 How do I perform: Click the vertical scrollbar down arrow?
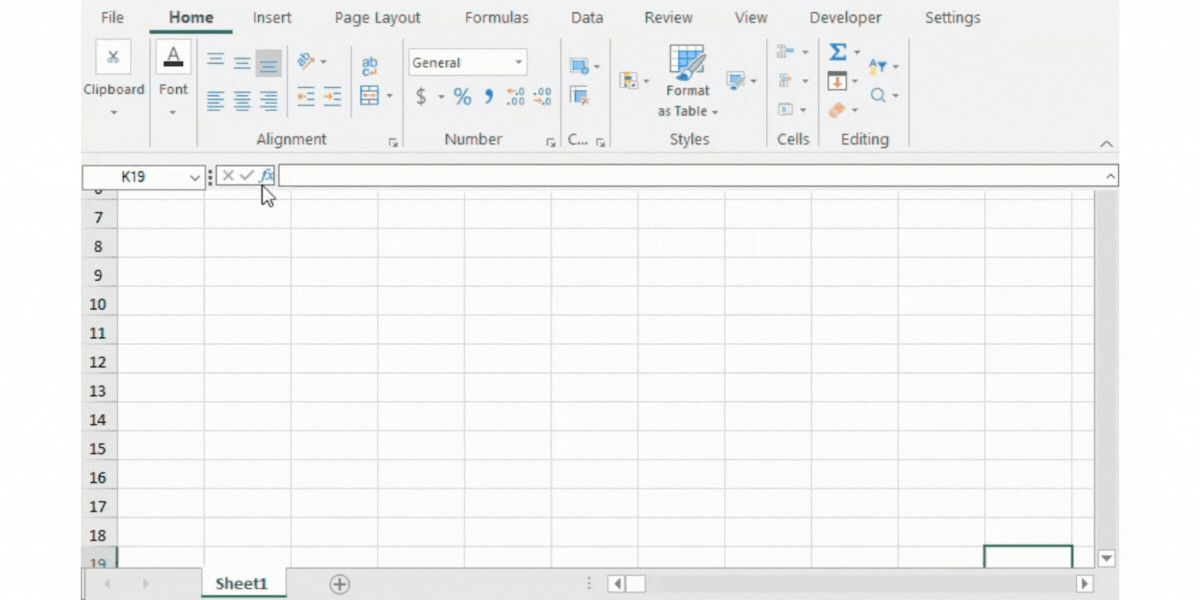pyautogui.click(x=1106, y=558)
